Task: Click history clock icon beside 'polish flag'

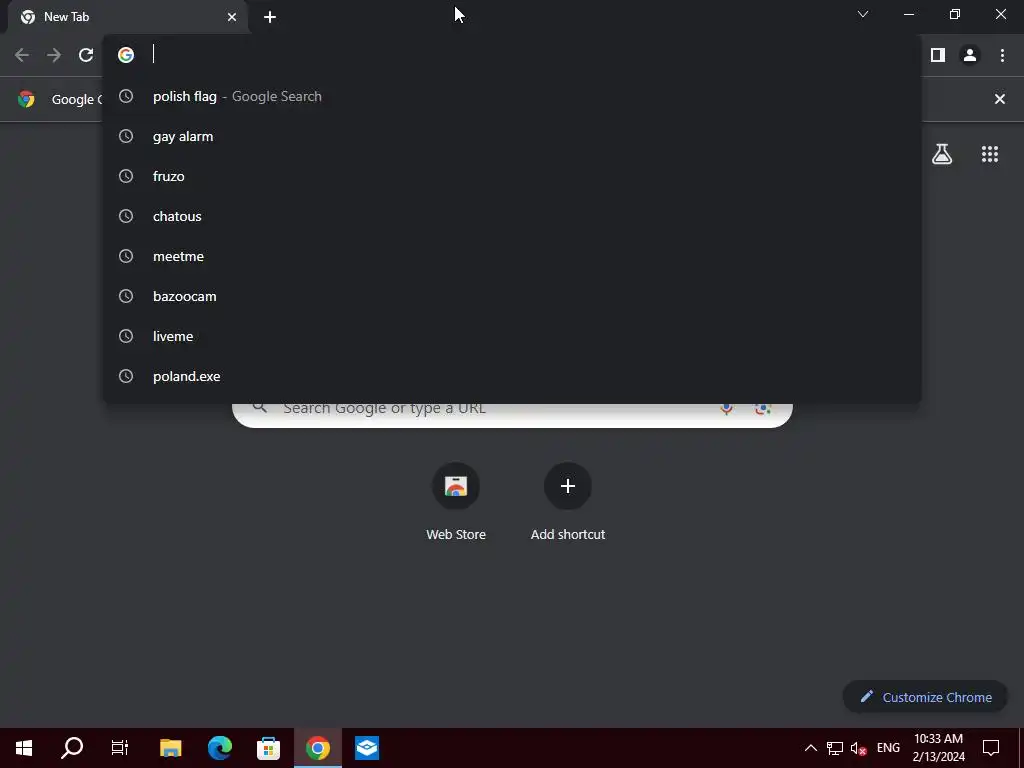Action: tap(126, 97)
